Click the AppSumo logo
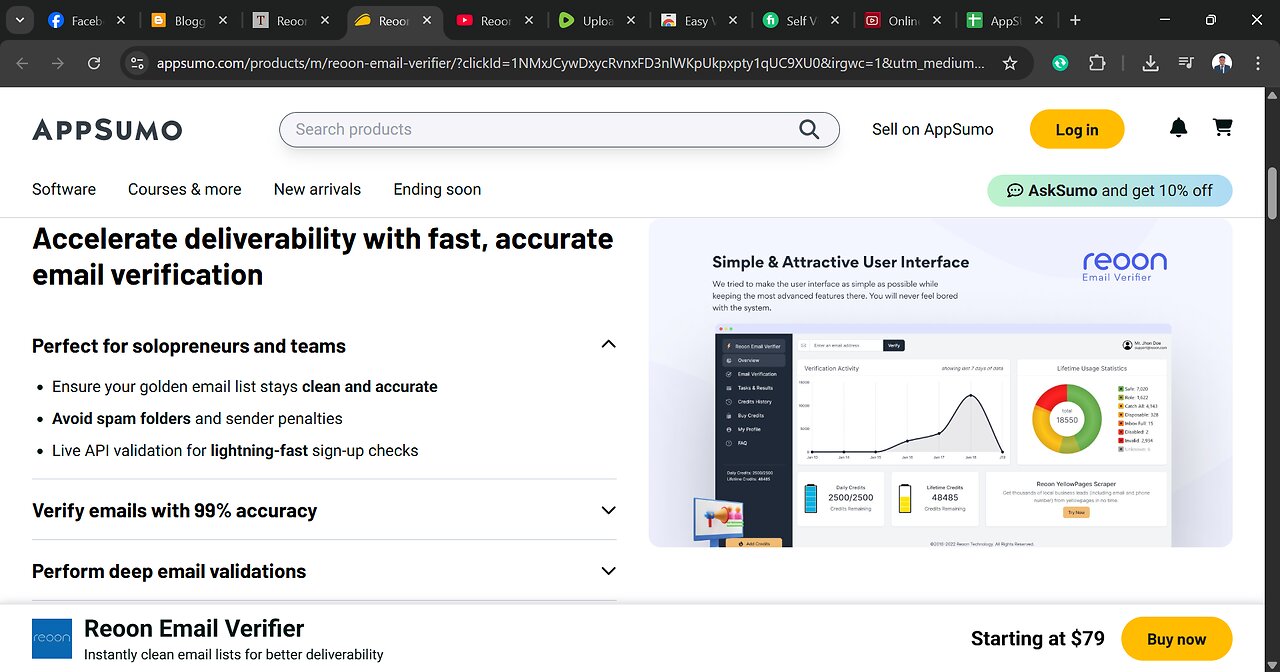The height and width of the screenshot is (672, 1280). point(107,130)
